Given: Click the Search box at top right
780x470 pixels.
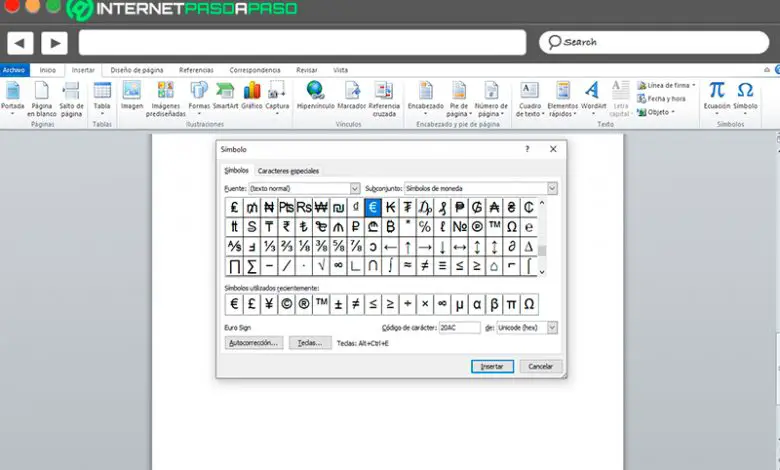Looking at the screenshot, I should [x=654, y=42].
